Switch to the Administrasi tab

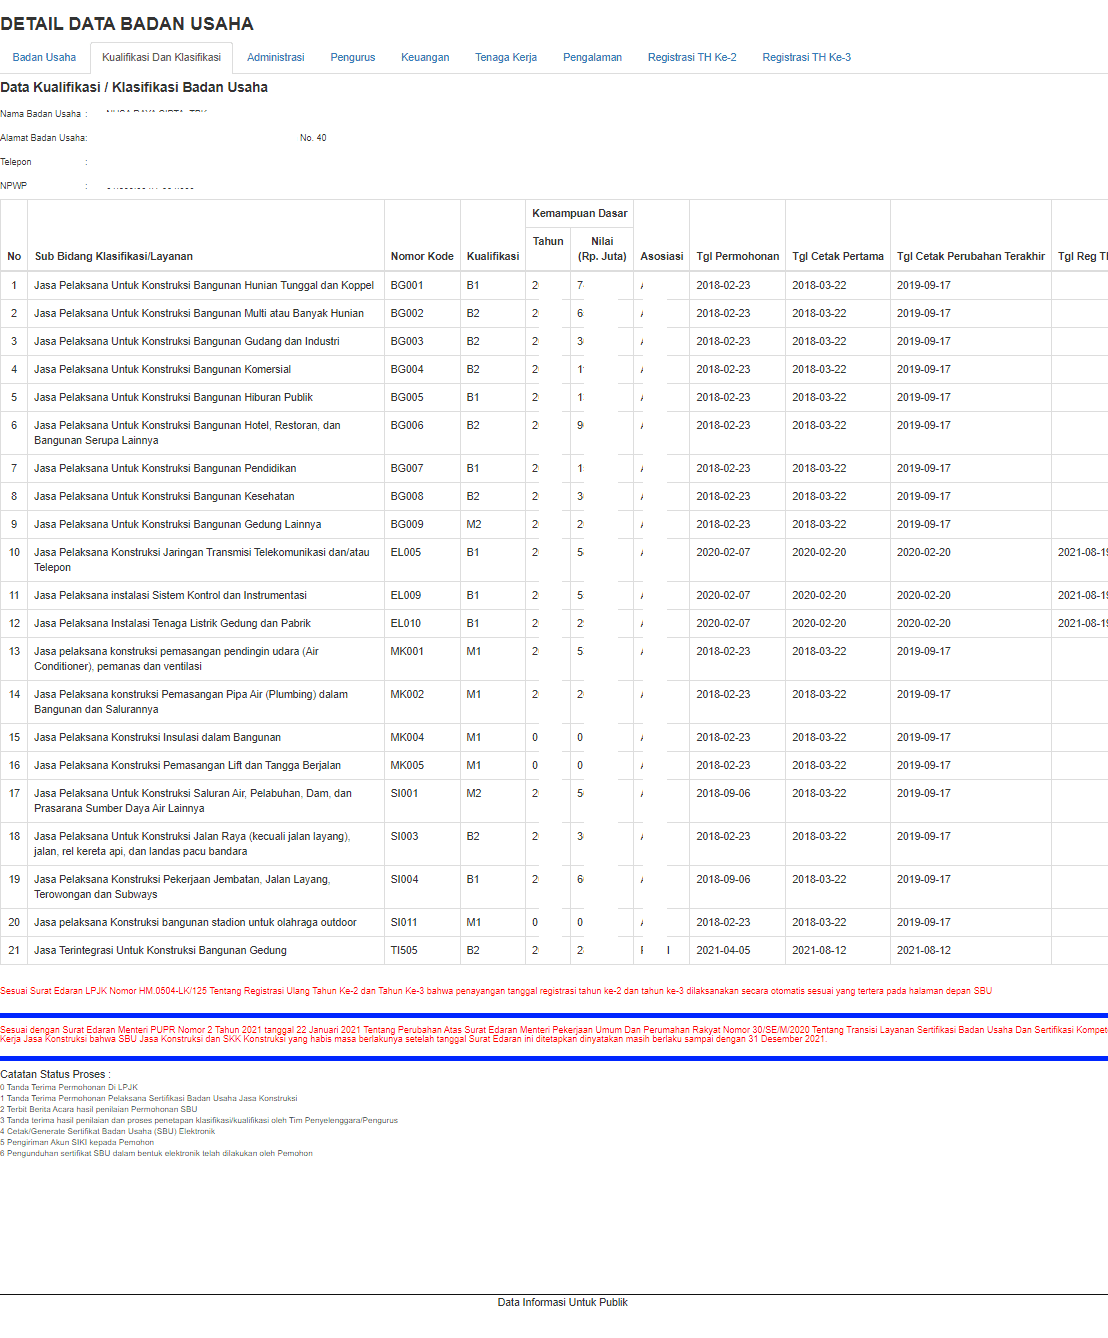click(275, 57)
